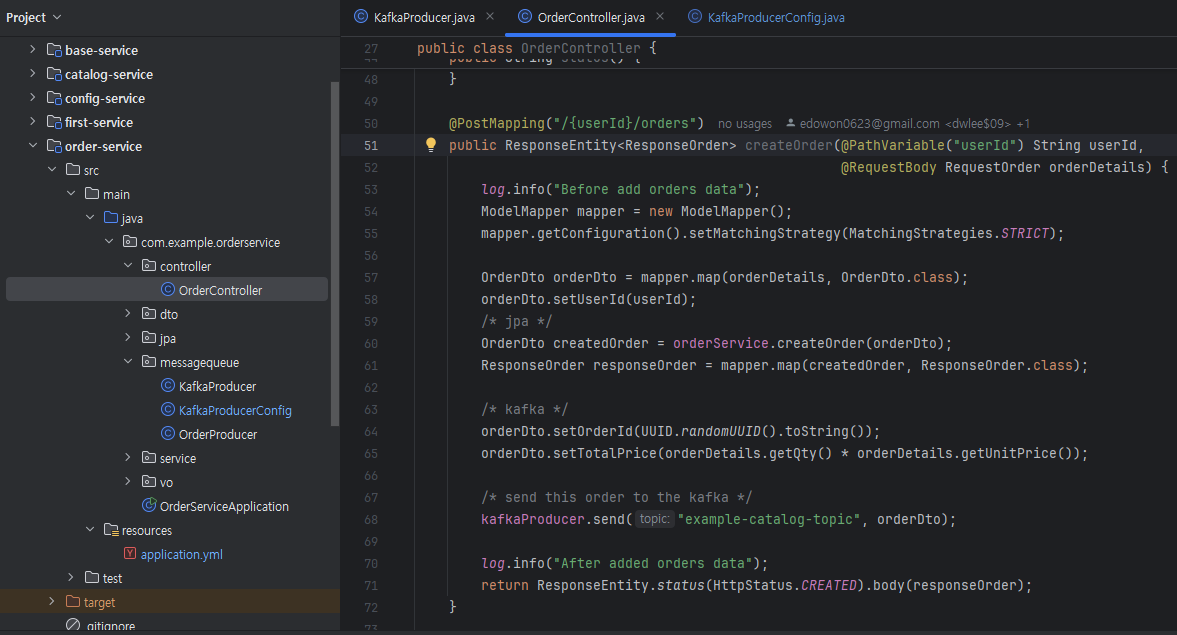Click the class icon on KafkaProducer.java tab
This screenshot has width=1177, height=635.
(361, 17)
